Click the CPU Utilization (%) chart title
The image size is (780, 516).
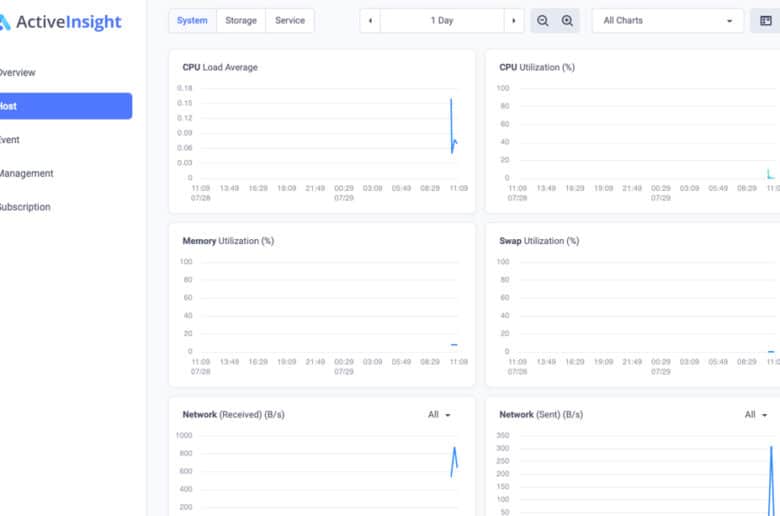coord(537,67)
